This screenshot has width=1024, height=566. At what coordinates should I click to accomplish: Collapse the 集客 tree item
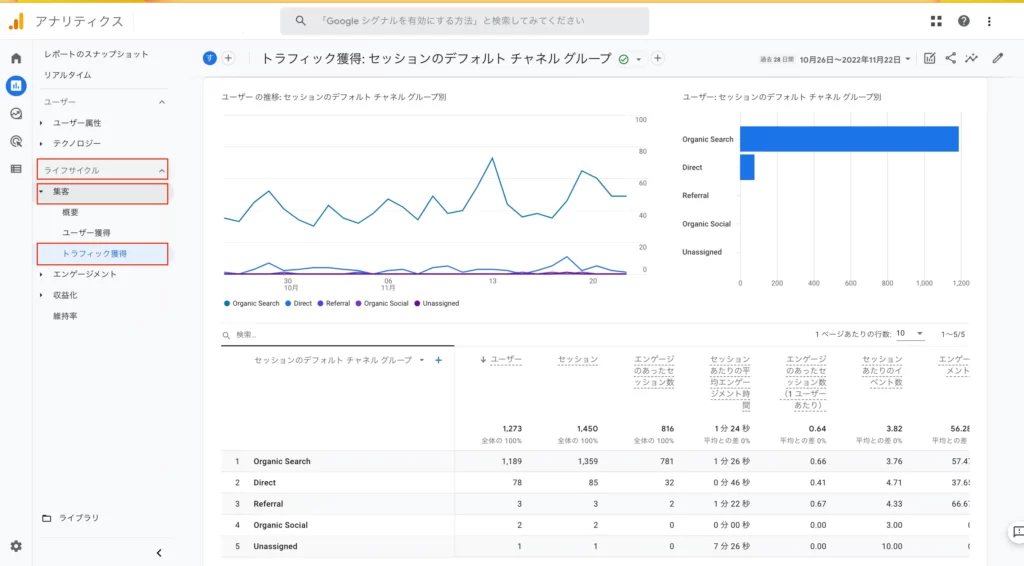(41, 191)
